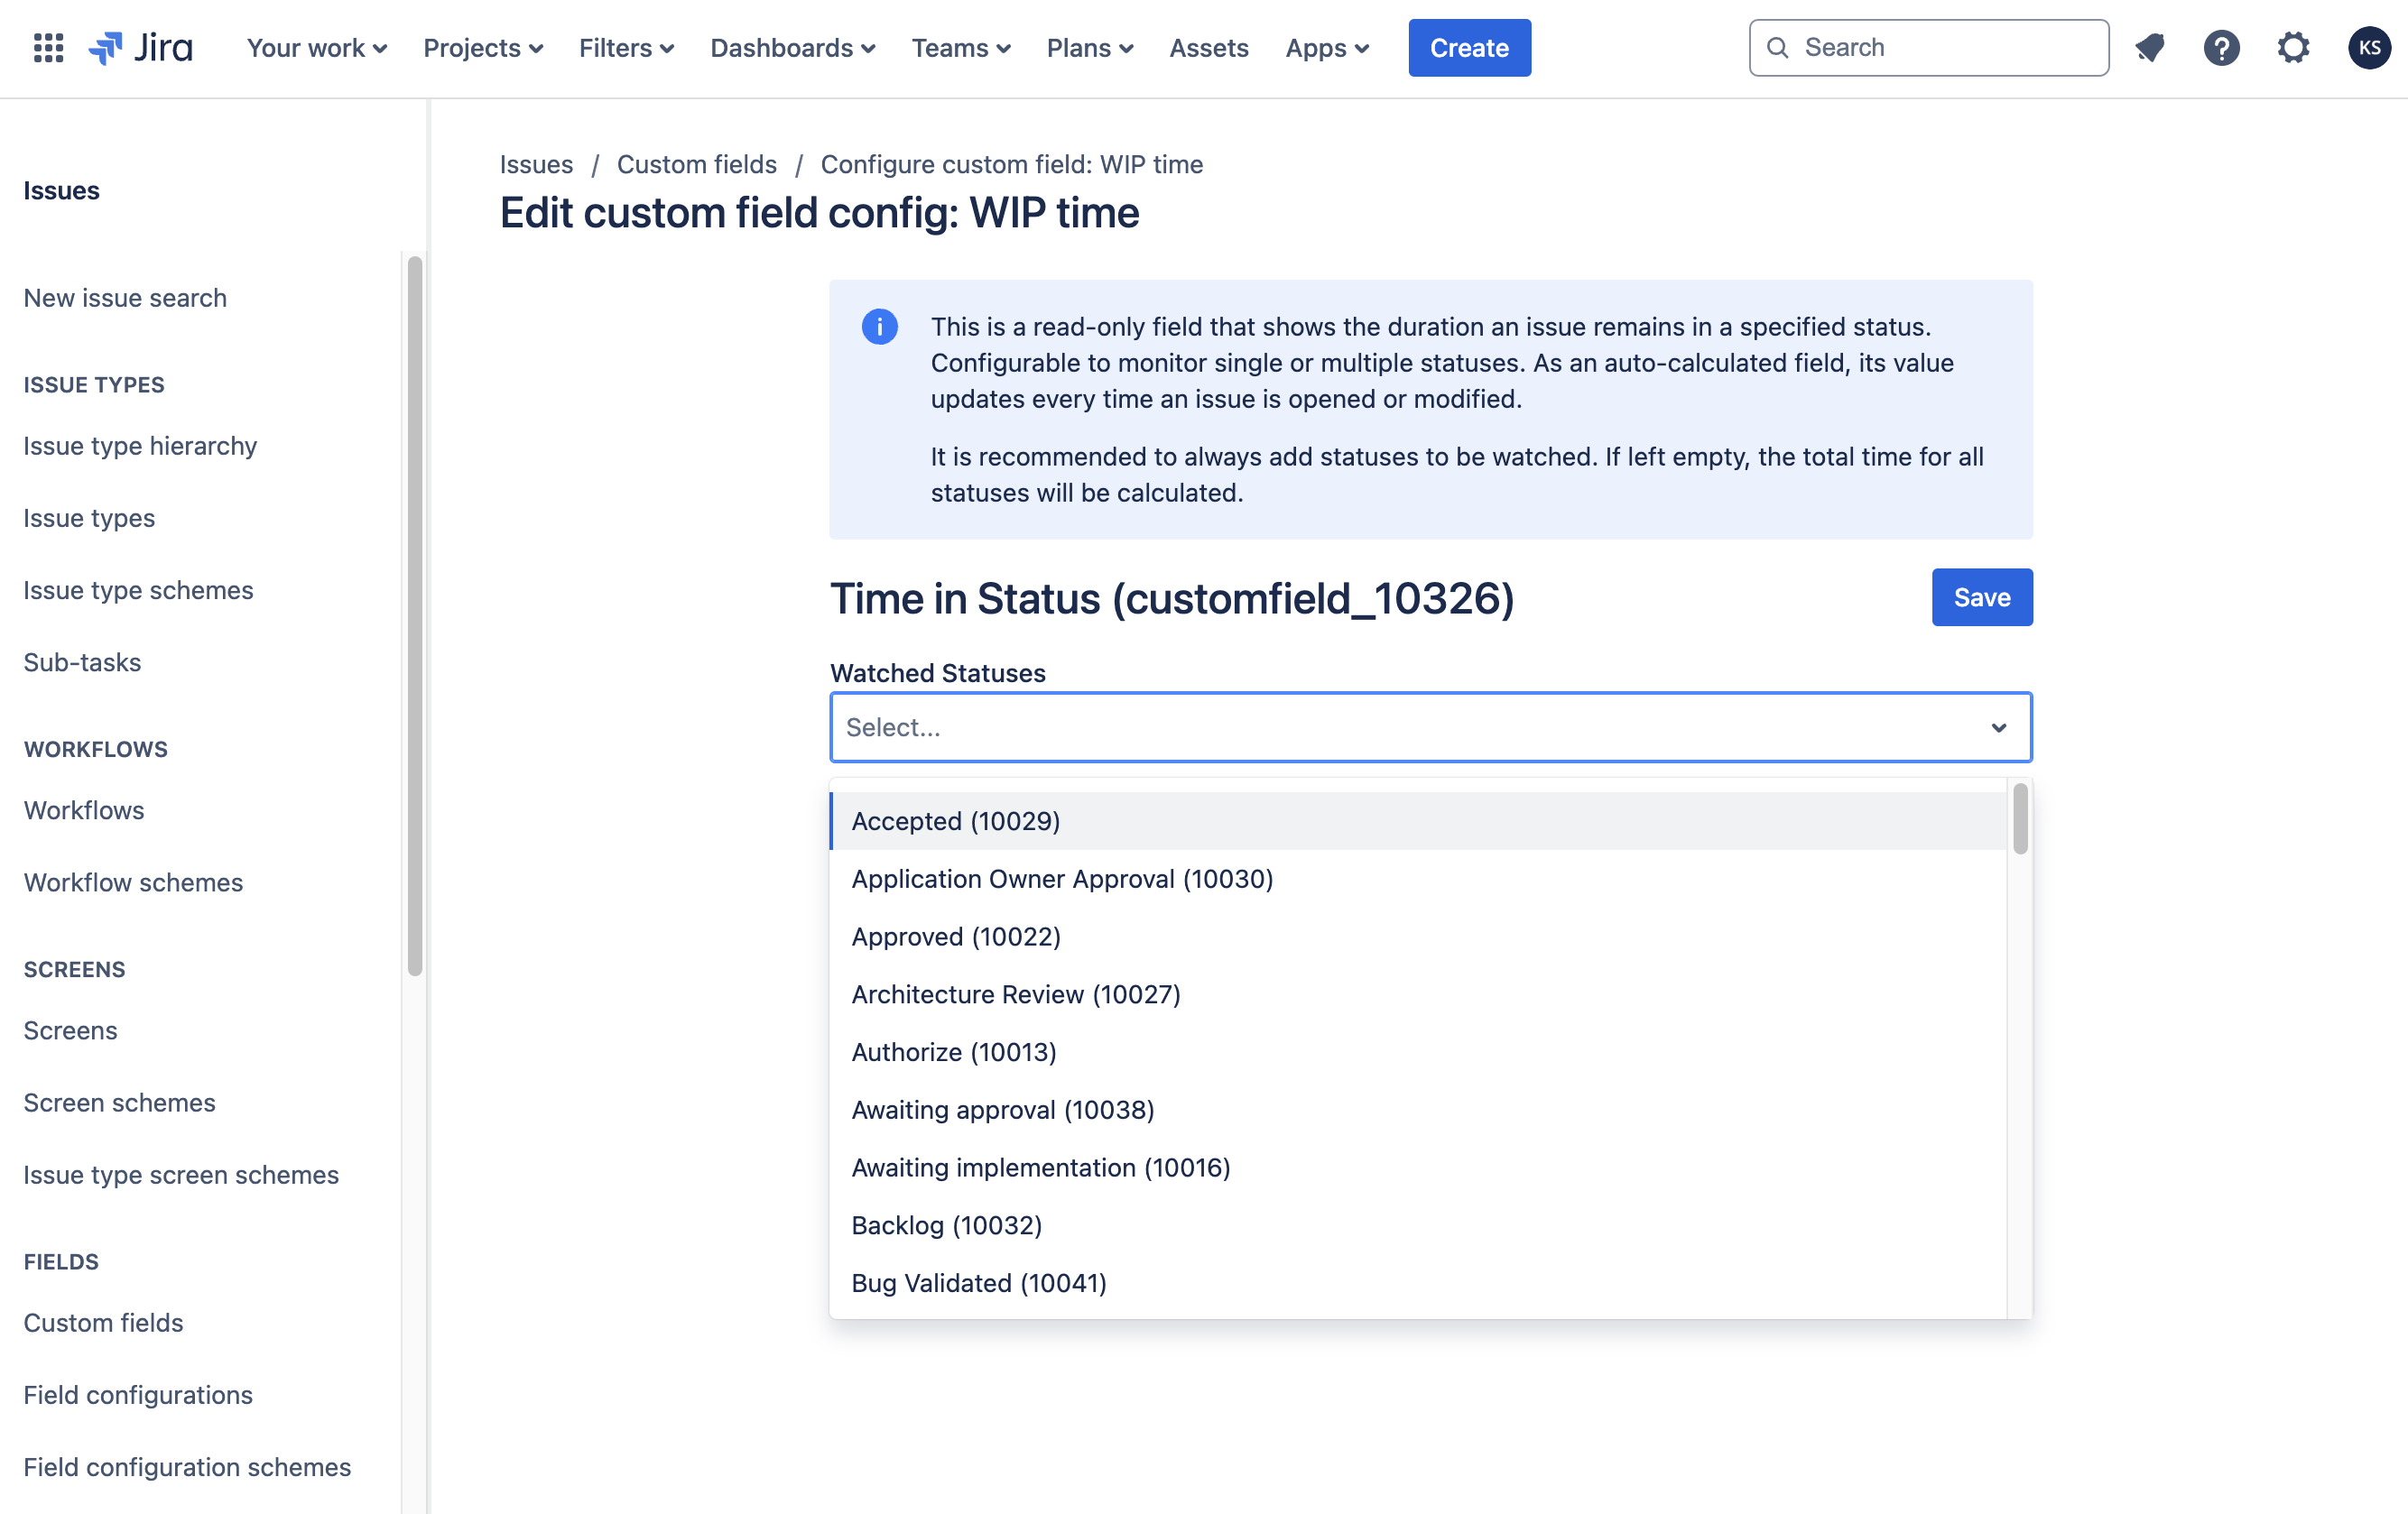Click the status list scrollbar thumb
The image size is (2408, 1514).
pos(2020,820)
